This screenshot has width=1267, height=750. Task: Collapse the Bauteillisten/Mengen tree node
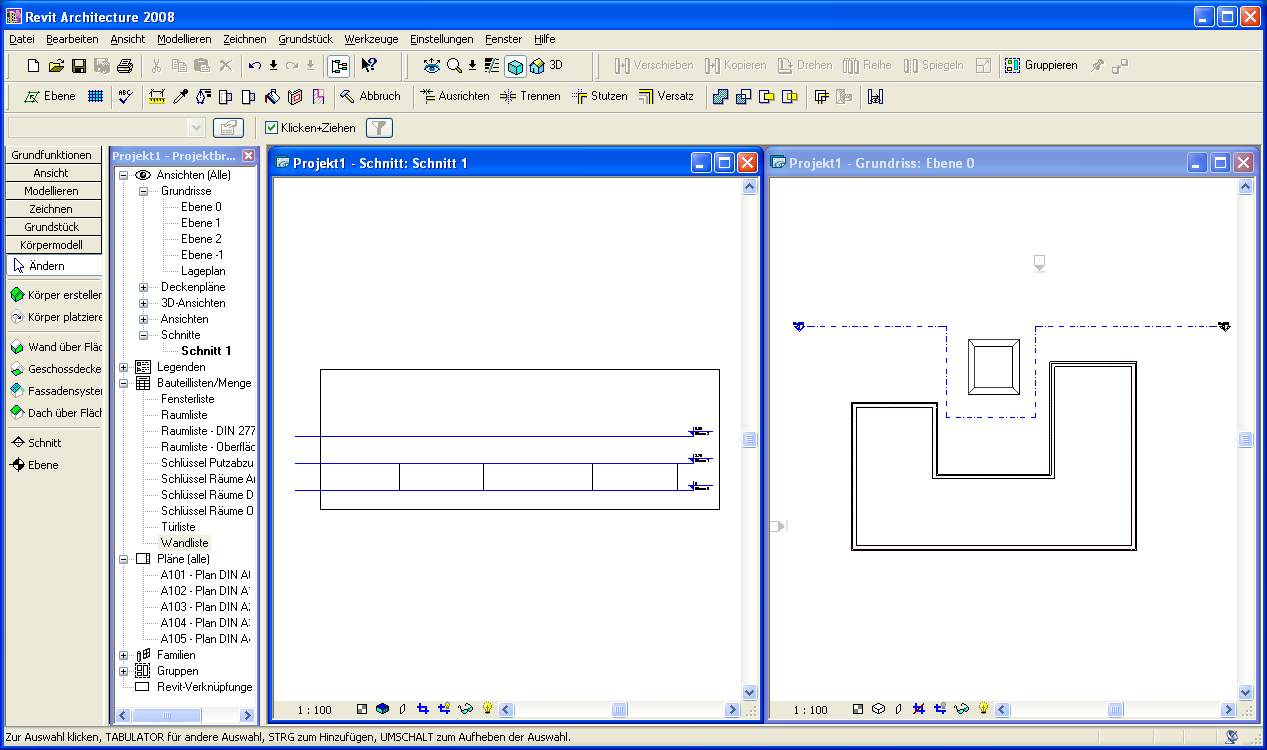click(x=124, y=383)
